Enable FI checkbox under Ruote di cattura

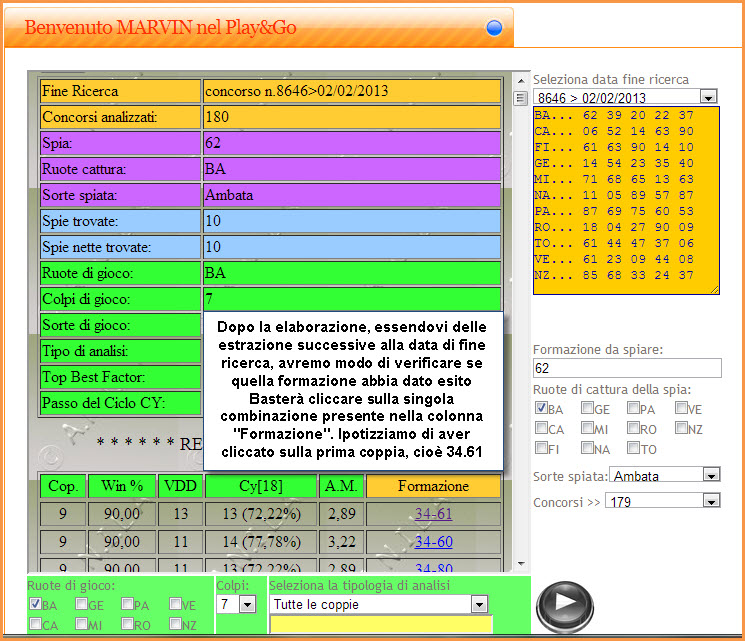[x=541, y=448]
